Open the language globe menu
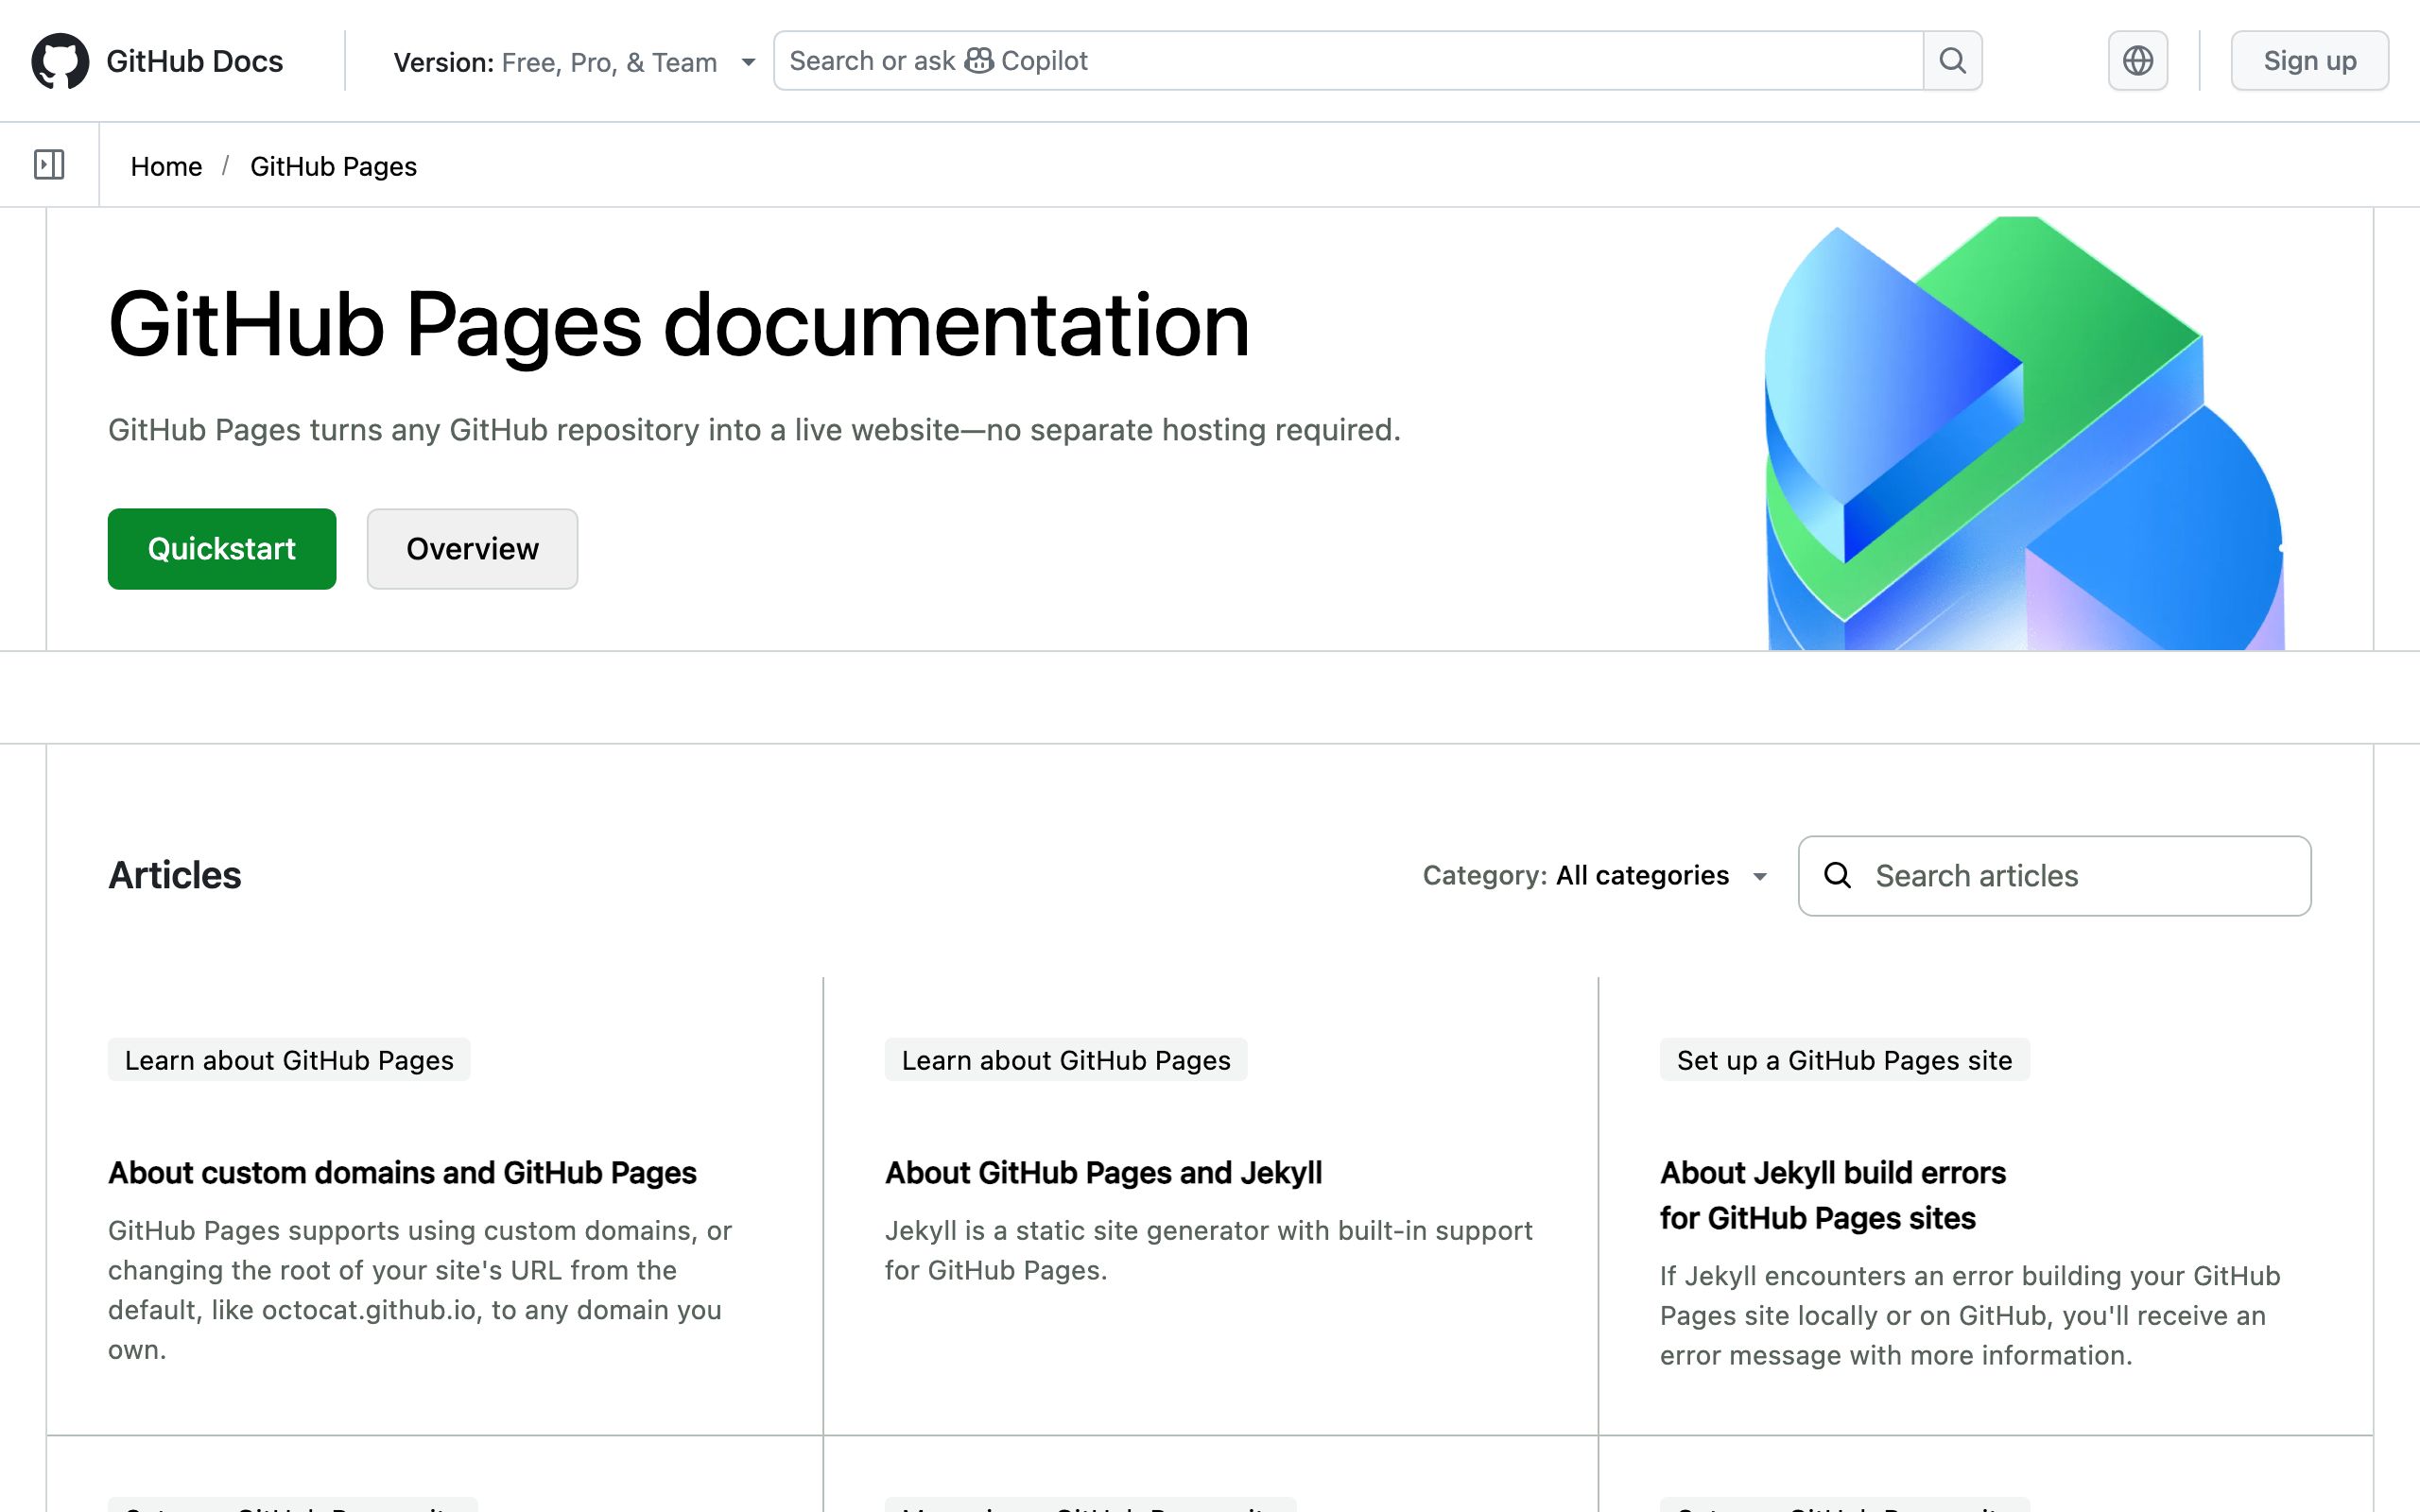This screenshot has width=2420, height=1512. click(2138, 61)
